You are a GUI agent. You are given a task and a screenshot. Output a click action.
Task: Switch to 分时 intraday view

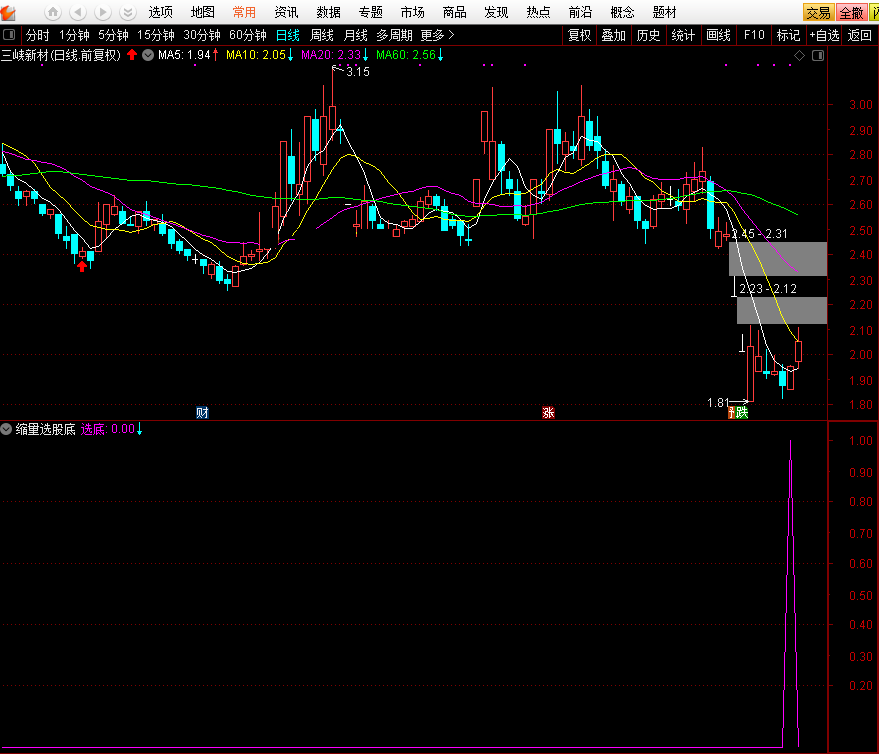pyautogui.click(x=38, y=35)
